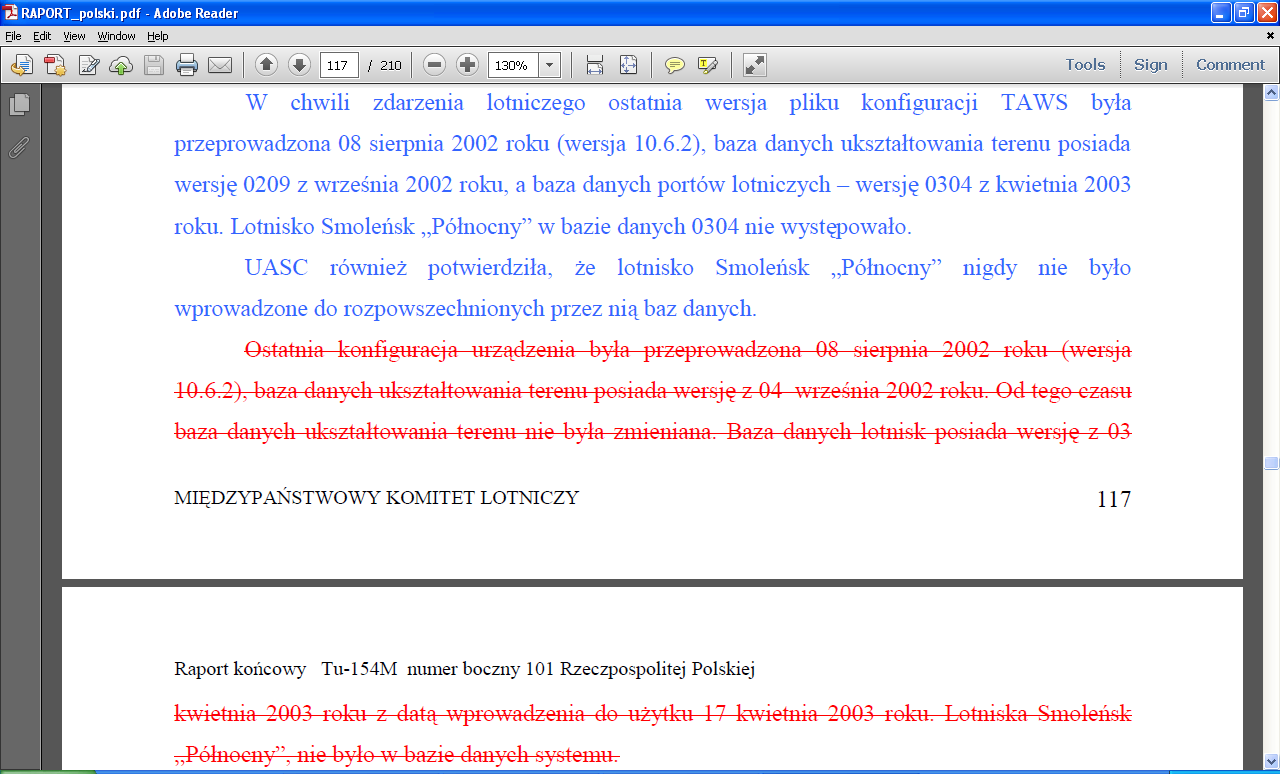Click blue line starting wersję 0209 z września
The width and height of the screenshot is (1280, 774).
(652, 185)
